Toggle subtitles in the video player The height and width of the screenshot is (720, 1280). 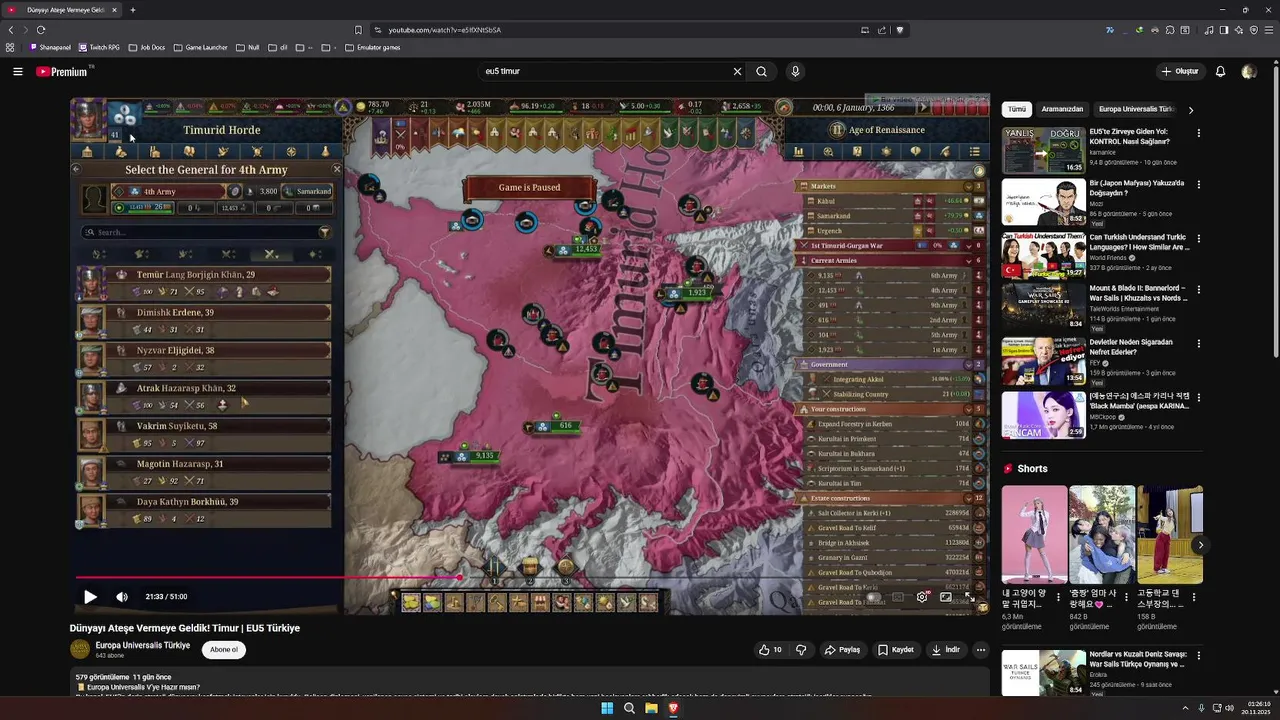click(898, 597)
